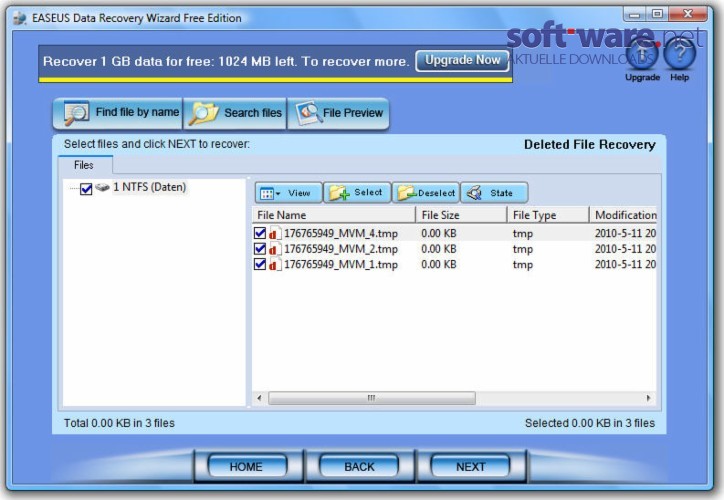Click the horizontal scrollbar thumb
Viewport: 724px width, 500px height.
click(372, 398)
